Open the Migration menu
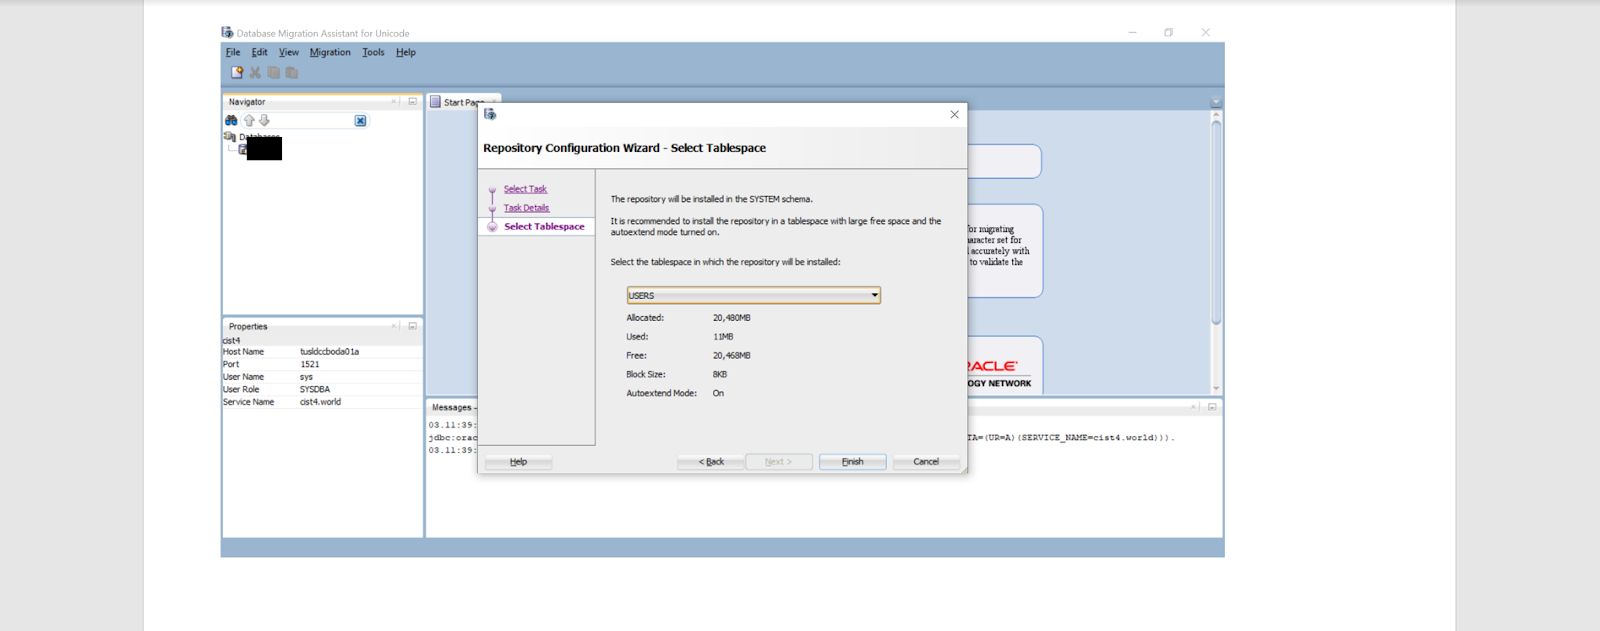 pos(330,52)
